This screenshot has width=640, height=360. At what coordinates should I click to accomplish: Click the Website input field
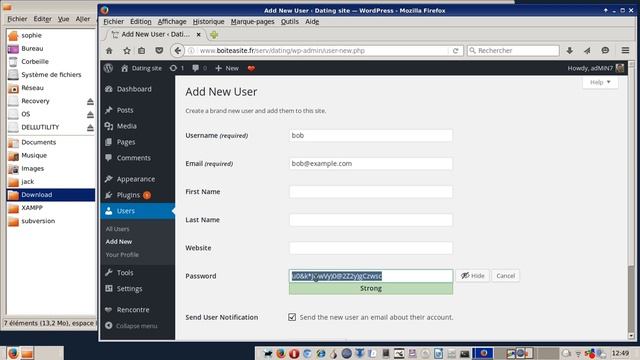[371, 248]
